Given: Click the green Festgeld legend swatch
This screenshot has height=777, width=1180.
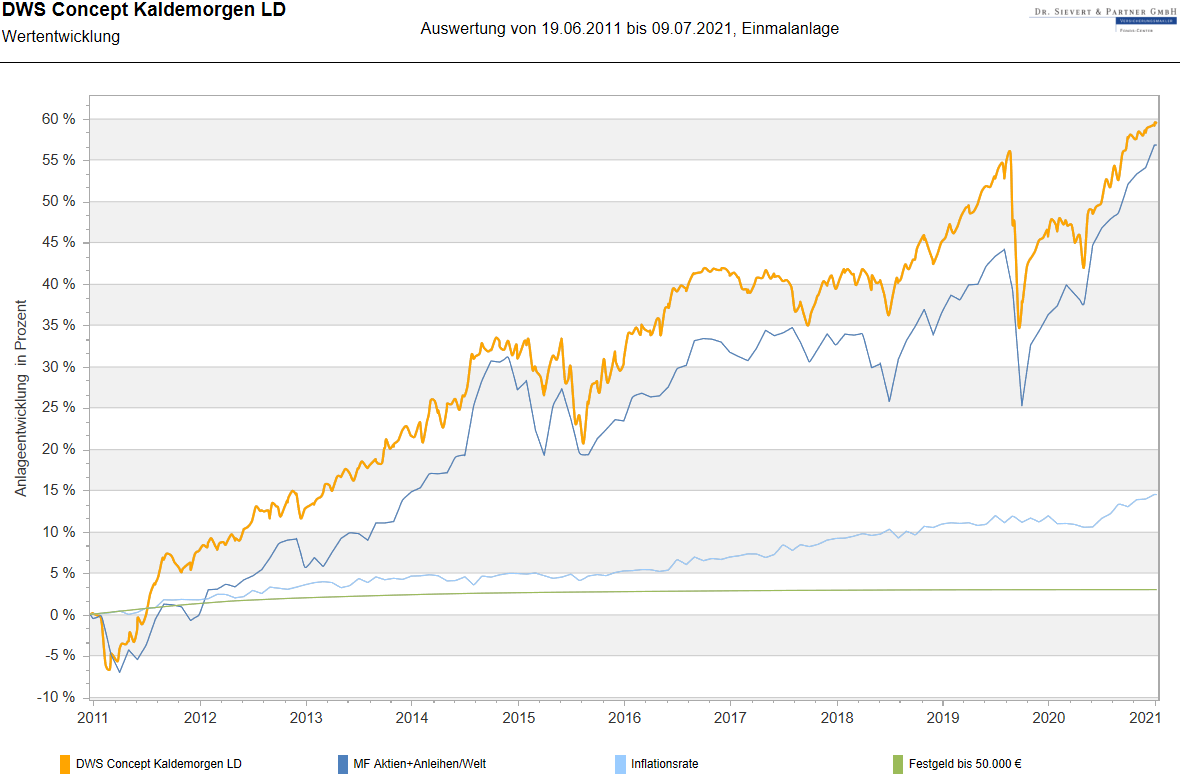Looking at the screenshot, I should [897, 764].
